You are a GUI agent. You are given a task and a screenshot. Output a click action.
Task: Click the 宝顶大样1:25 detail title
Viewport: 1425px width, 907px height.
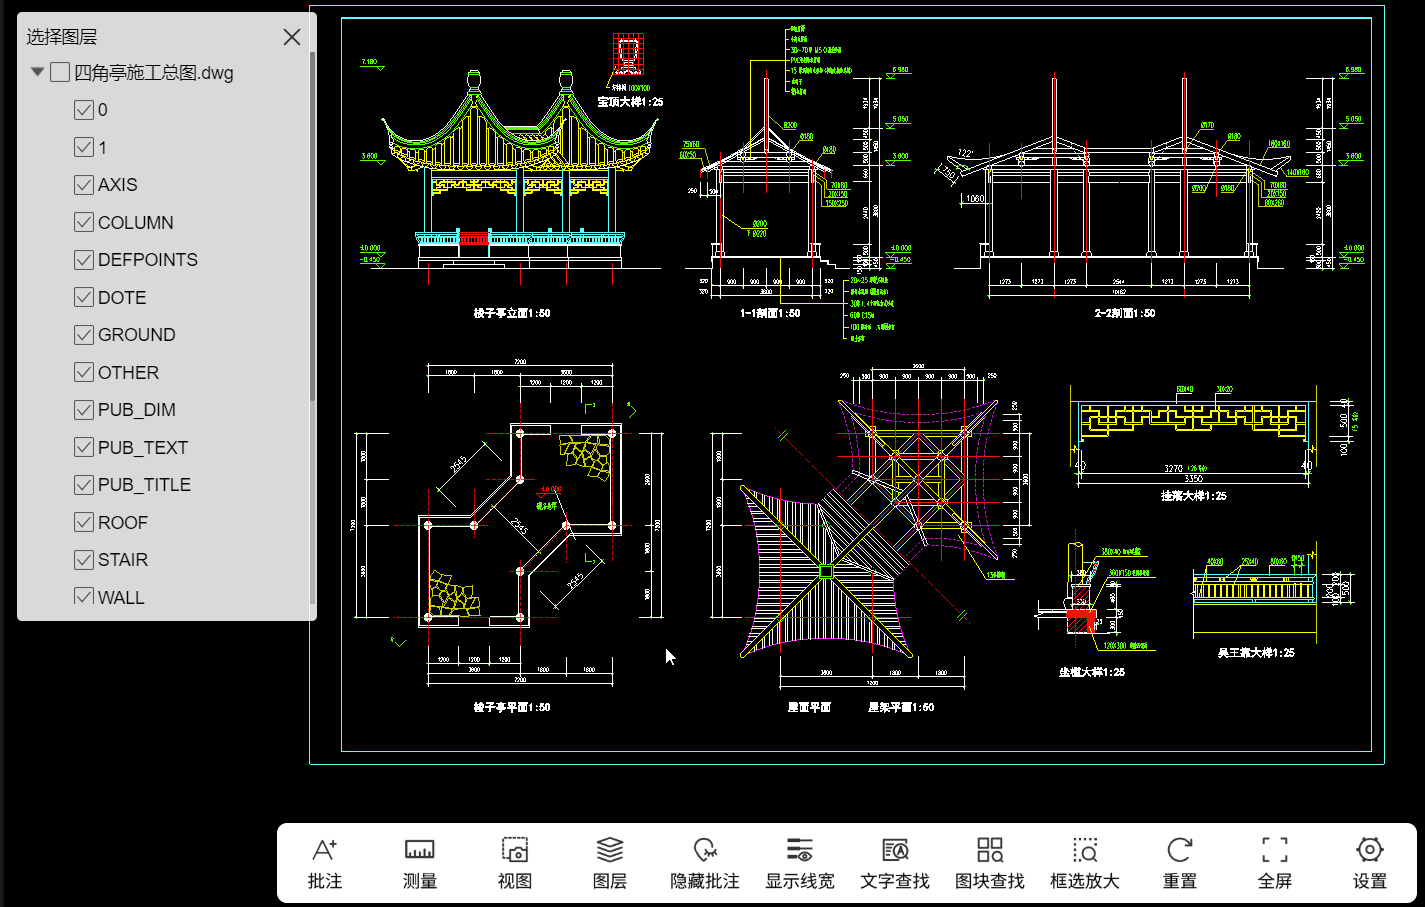[630, 102]
